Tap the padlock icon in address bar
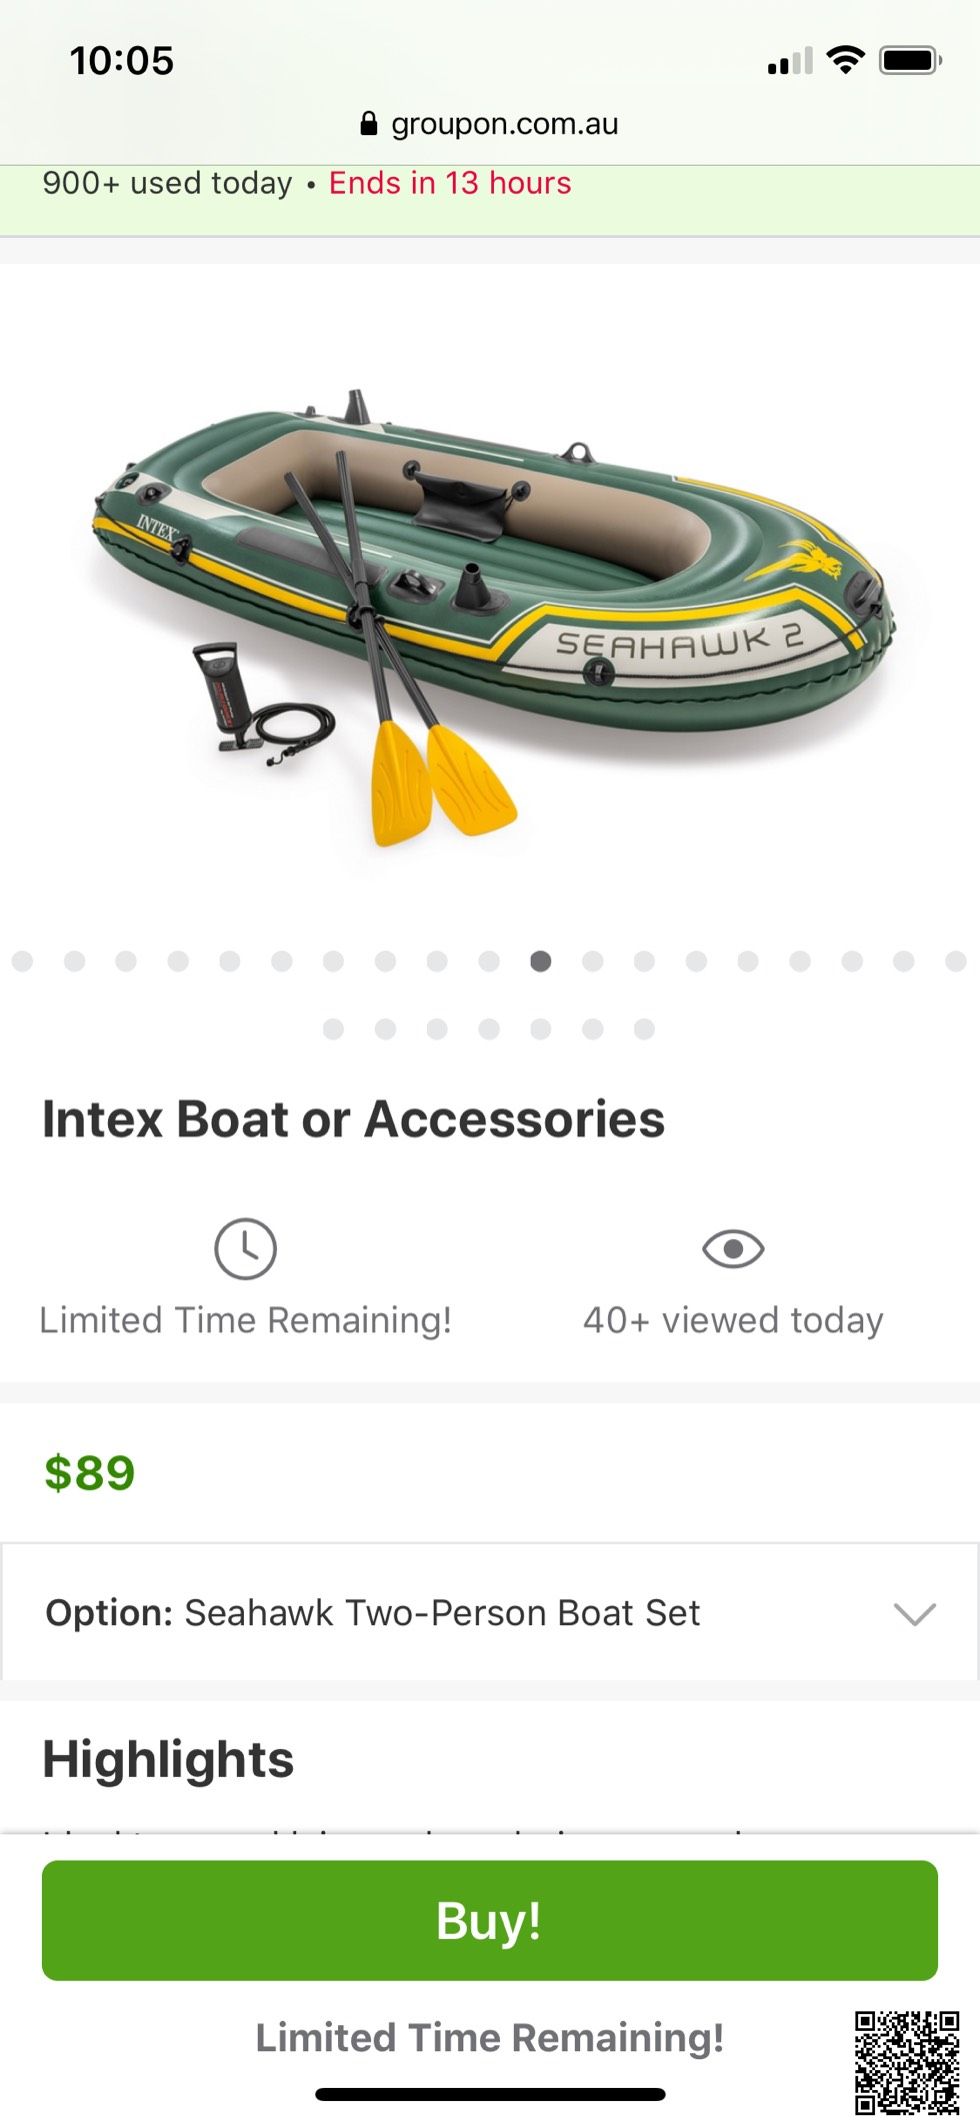The width and height of the screenshot is (980, 2123). tap(368, 124)
